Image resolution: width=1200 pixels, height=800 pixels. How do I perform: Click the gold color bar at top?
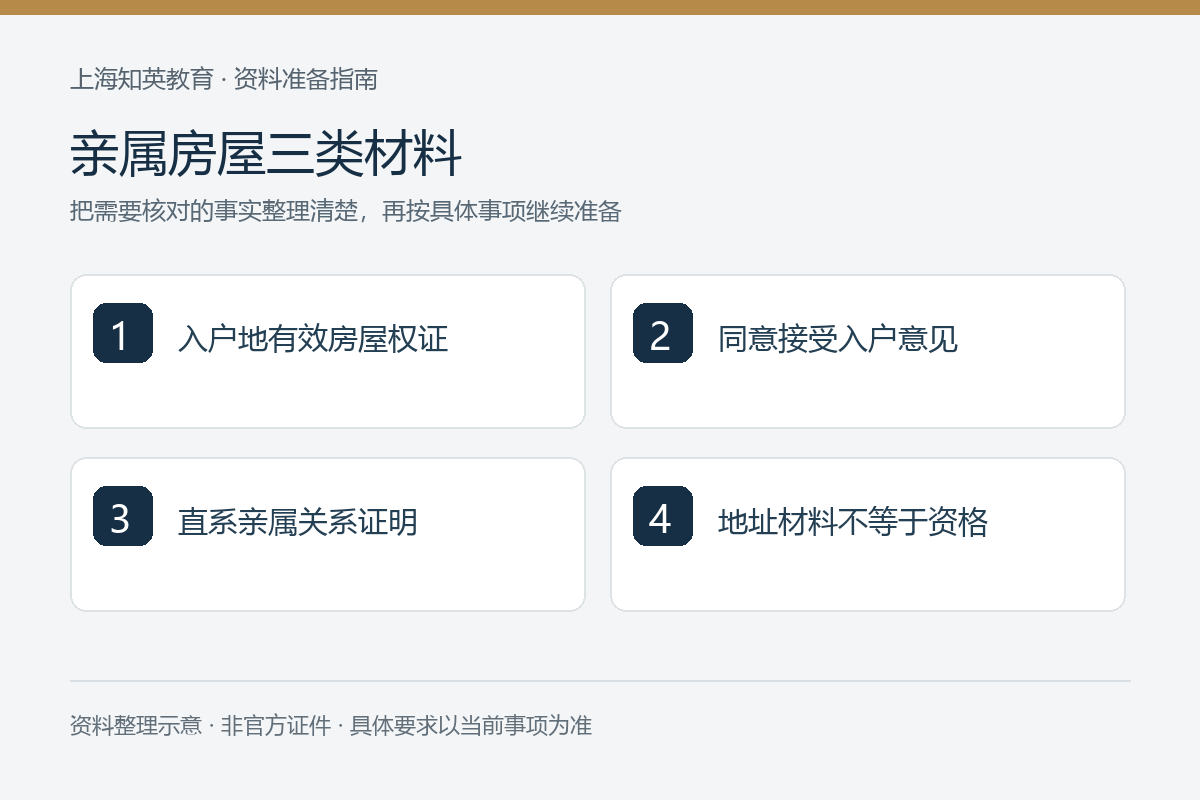point(600,7)
